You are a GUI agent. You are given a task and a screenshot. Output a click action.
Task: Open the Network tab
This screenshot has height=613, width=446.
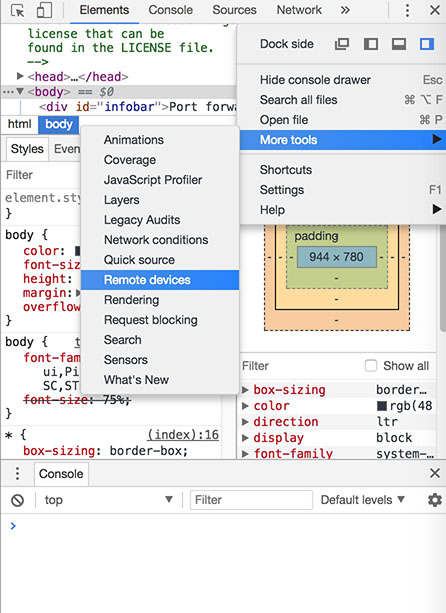(x=299, y=10)
